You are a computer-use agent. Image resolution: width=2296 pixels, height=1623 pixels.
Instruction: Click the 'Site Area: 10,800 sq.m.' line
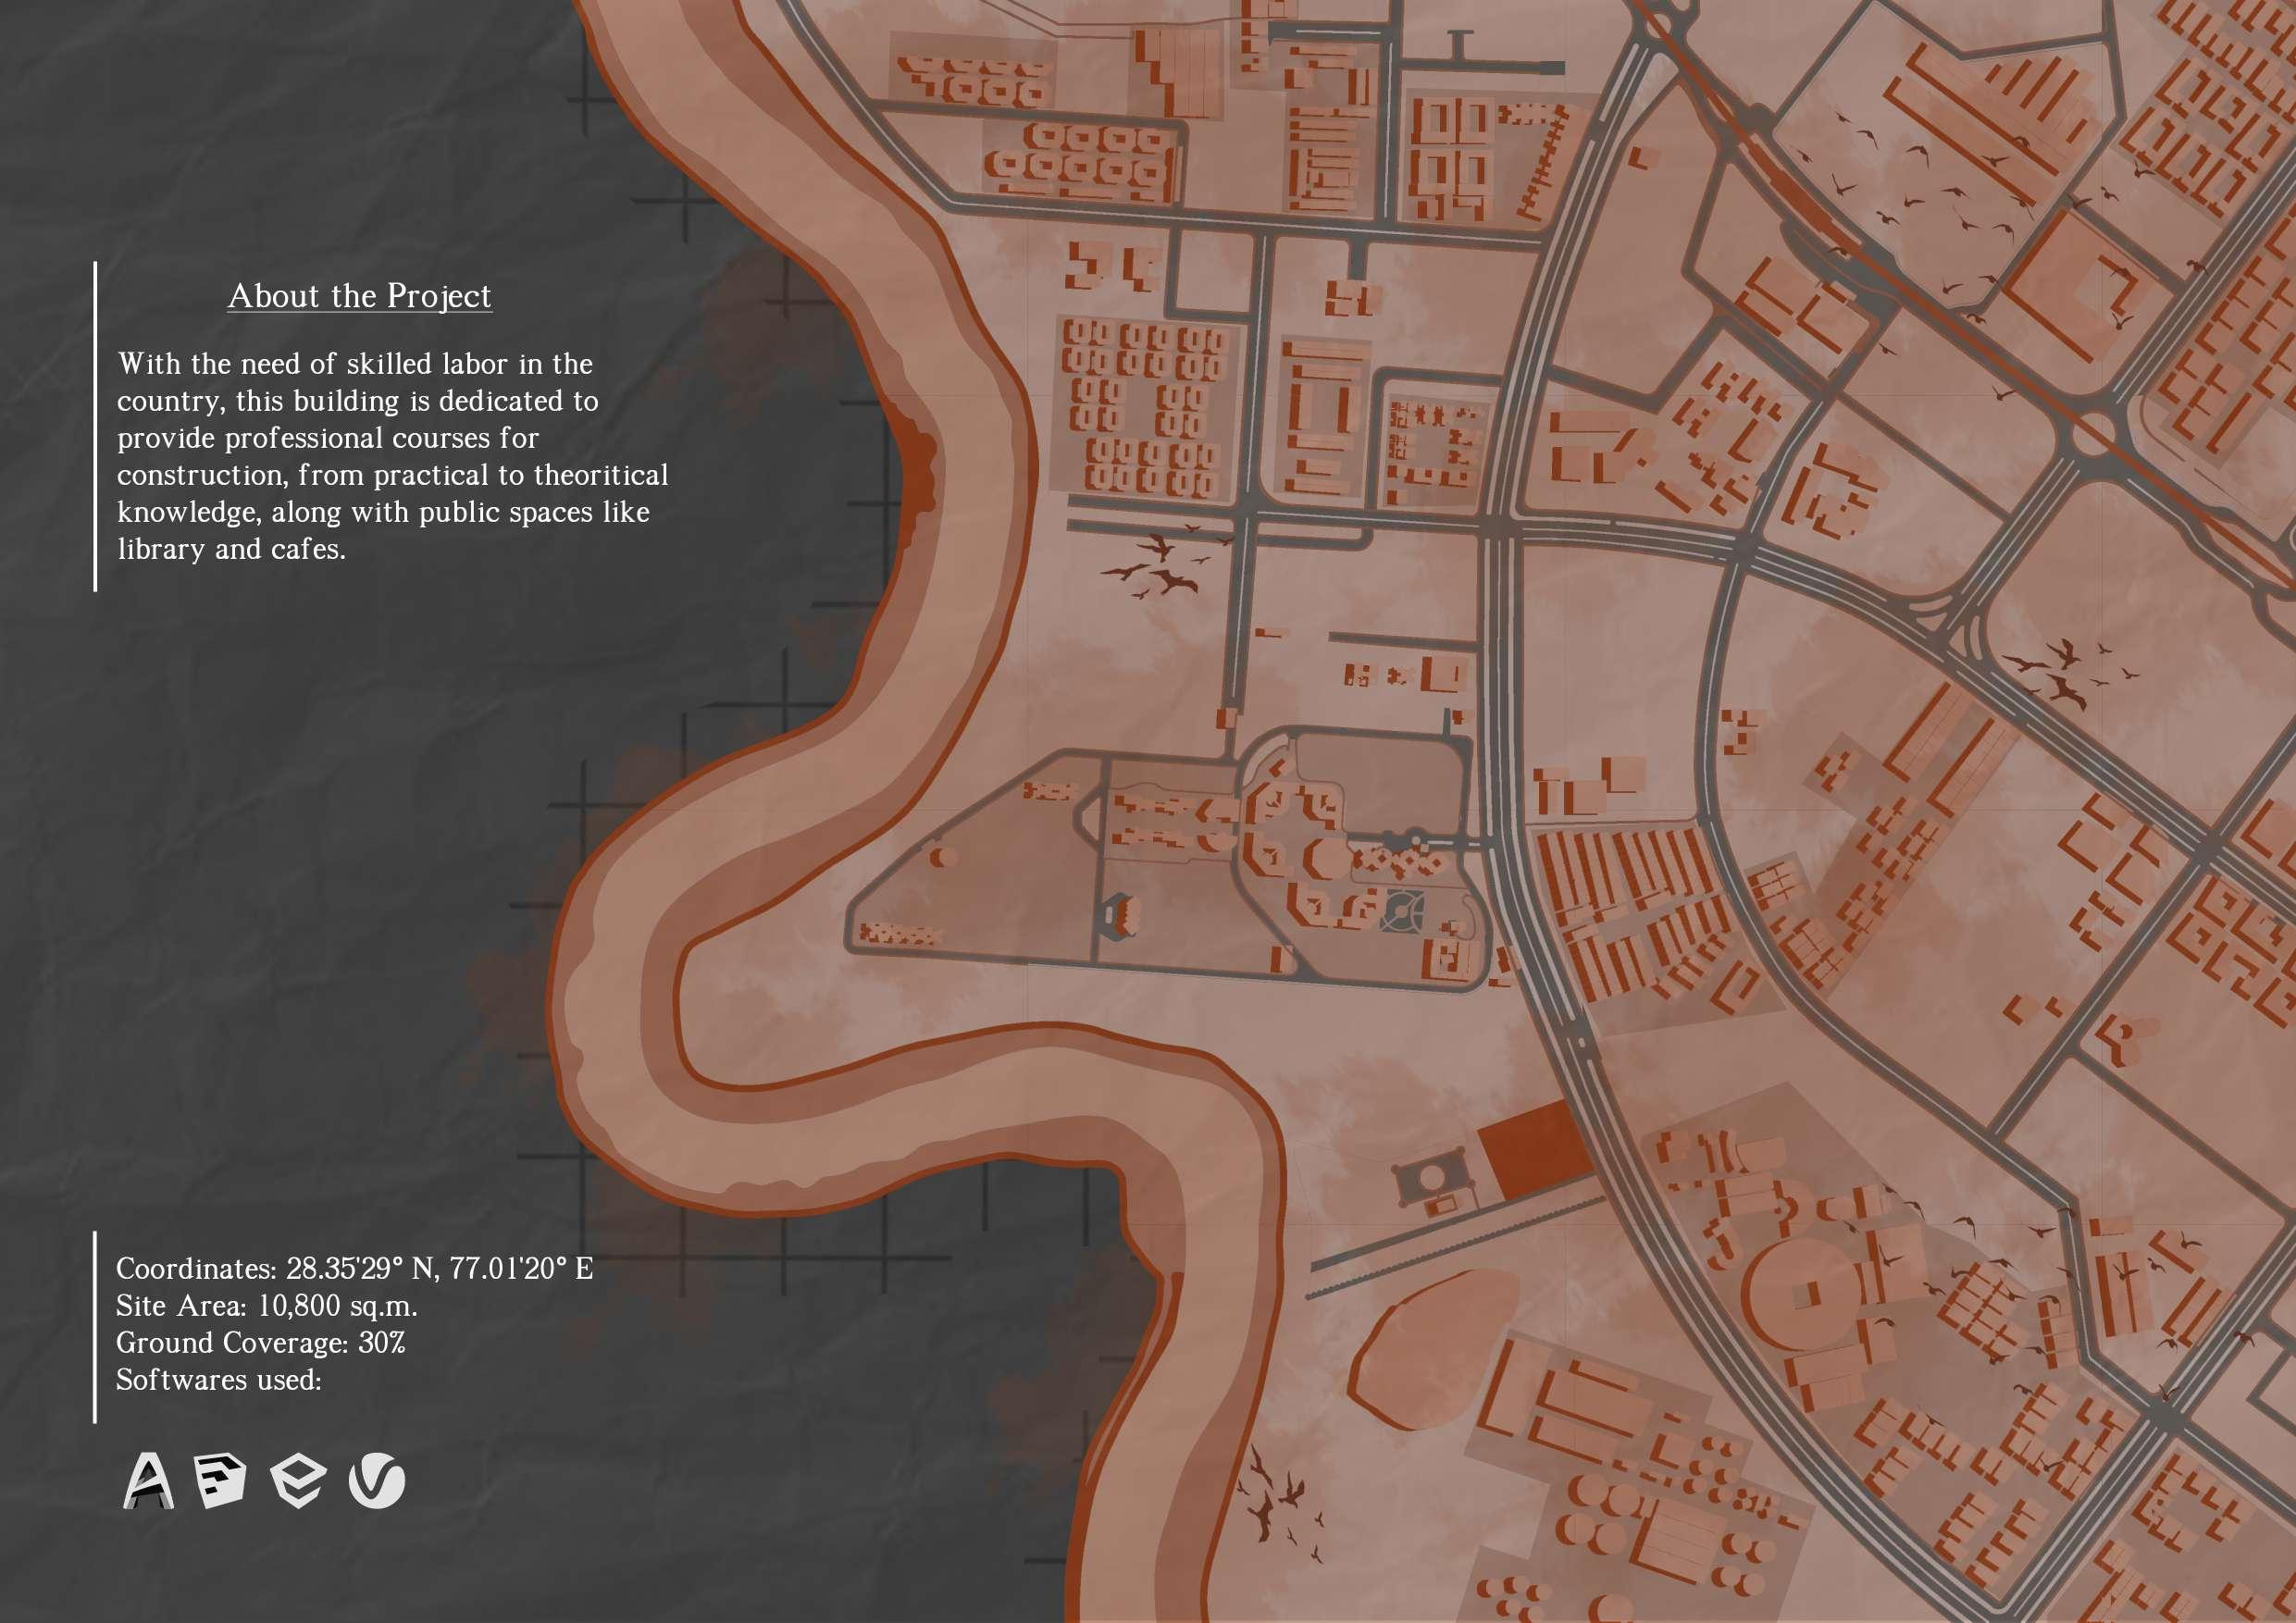pos(266,1305)
